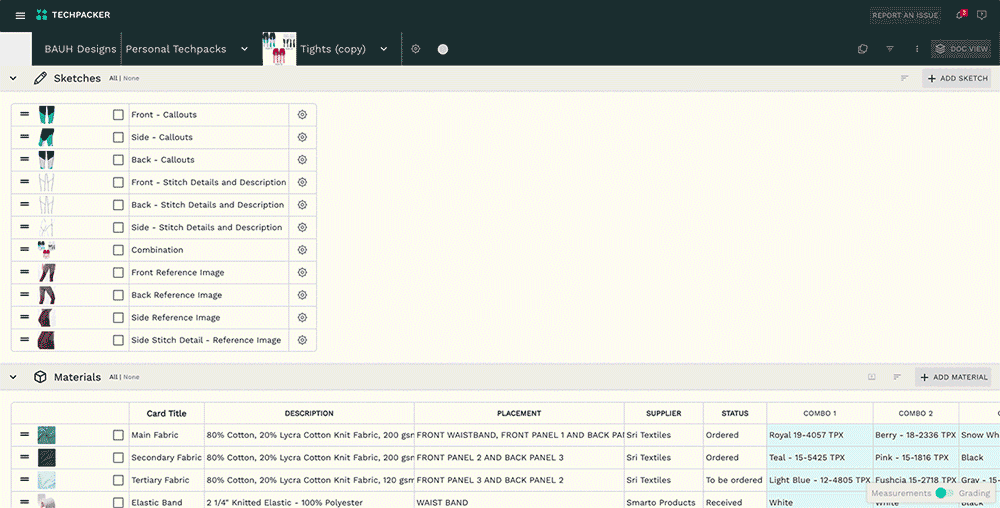The height and width of the screenshot is (508, 1000).
Task: Collapse the Materials section chevron
Action: tap(13, 377)
